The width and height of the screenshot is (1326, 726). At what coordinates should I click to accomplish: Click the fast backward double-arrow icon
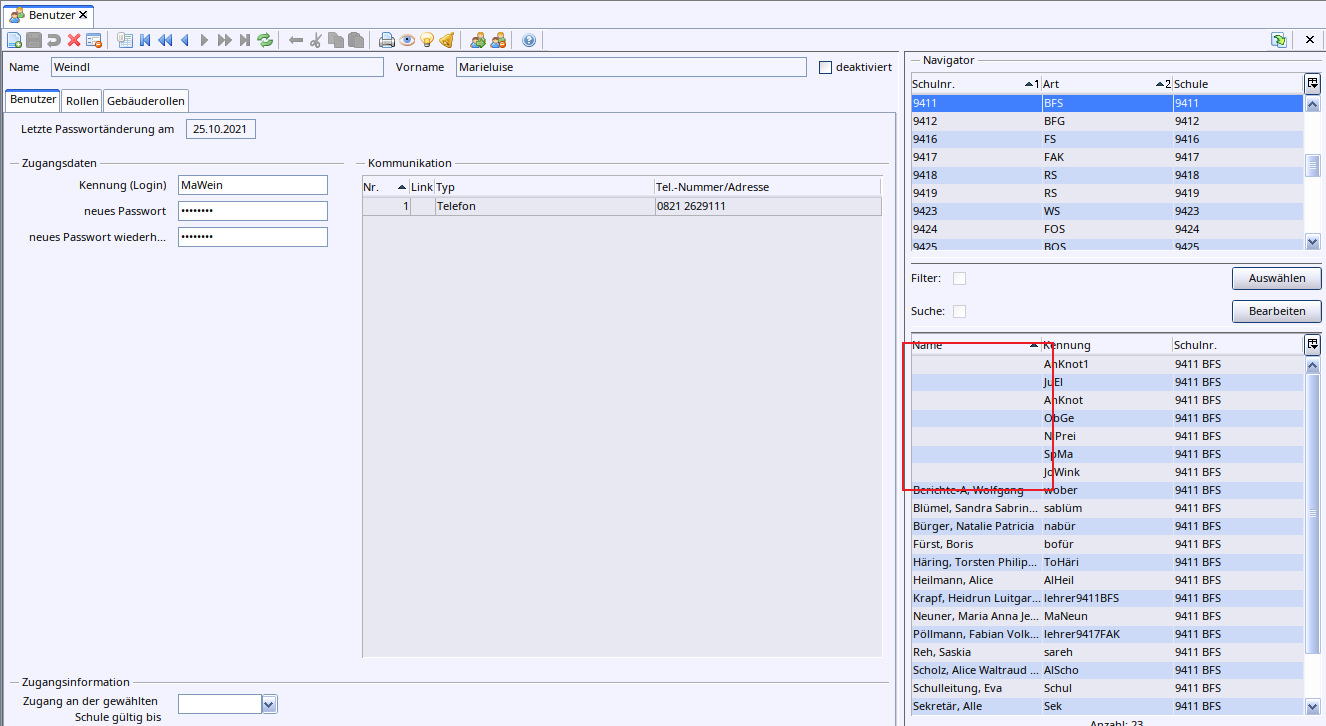165,40
